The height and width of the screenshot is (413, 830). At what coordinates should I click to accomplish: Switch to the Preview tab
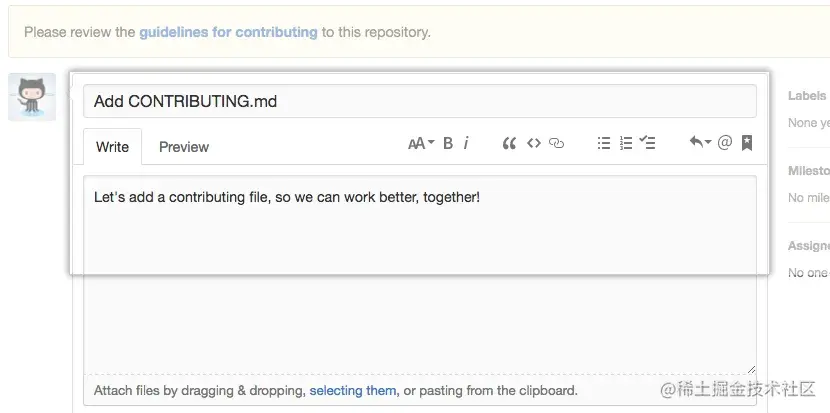[x=184, y=147]
